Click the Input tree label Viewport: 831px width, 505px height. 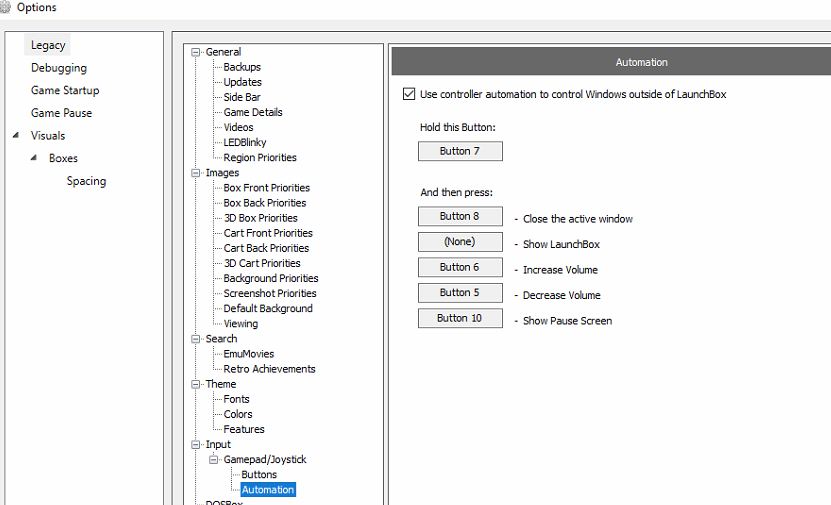[218, 445]
